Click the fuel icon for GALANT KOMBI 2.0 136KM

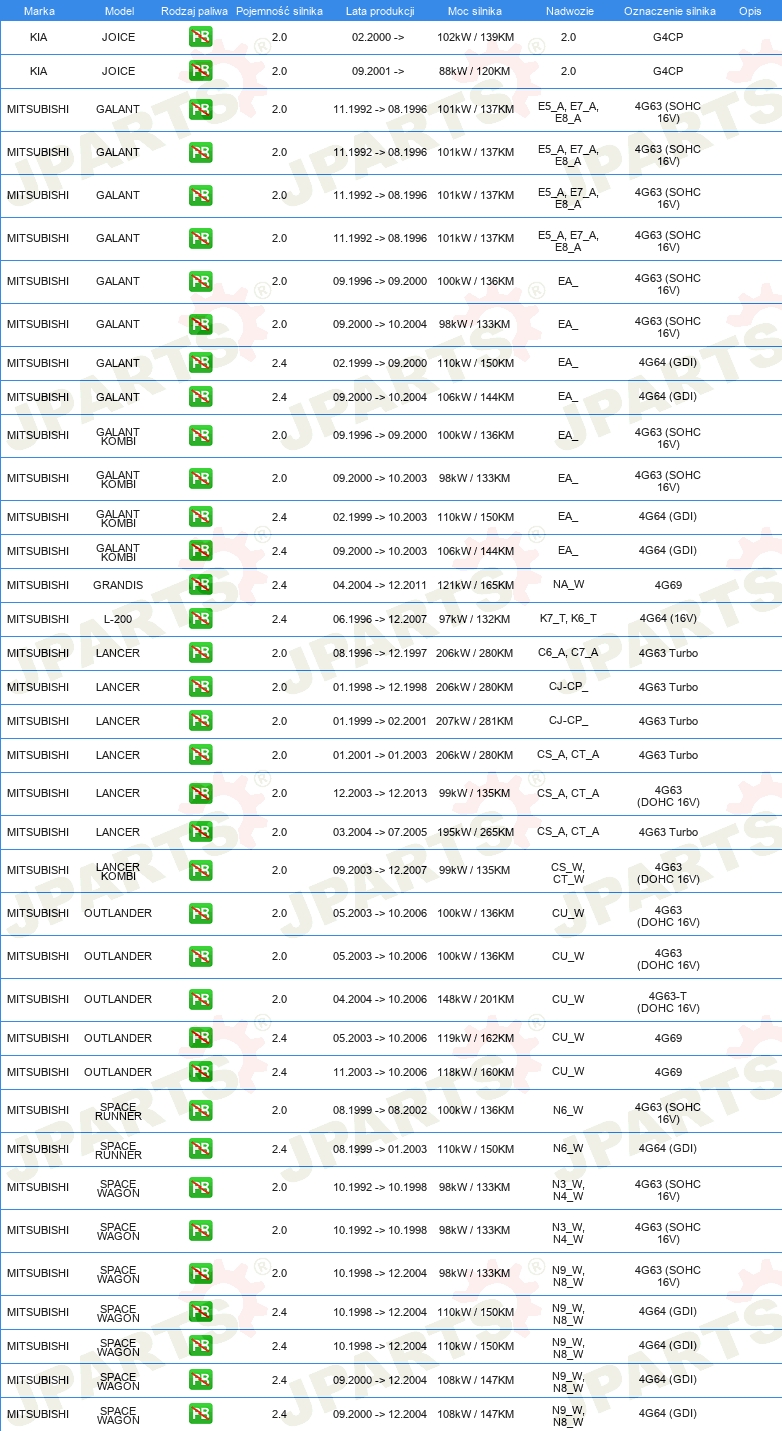200,436
